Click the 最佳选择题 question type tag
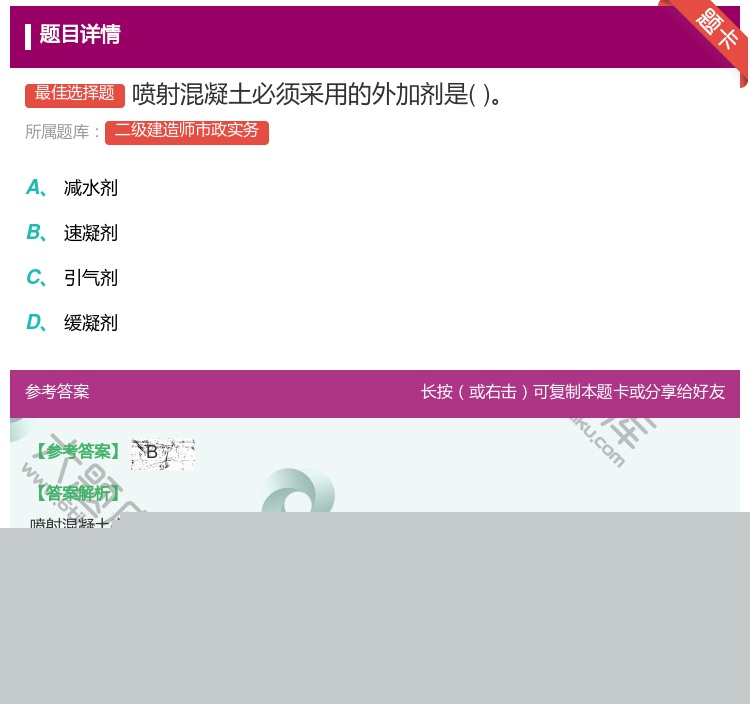 (x=75, y=94)
